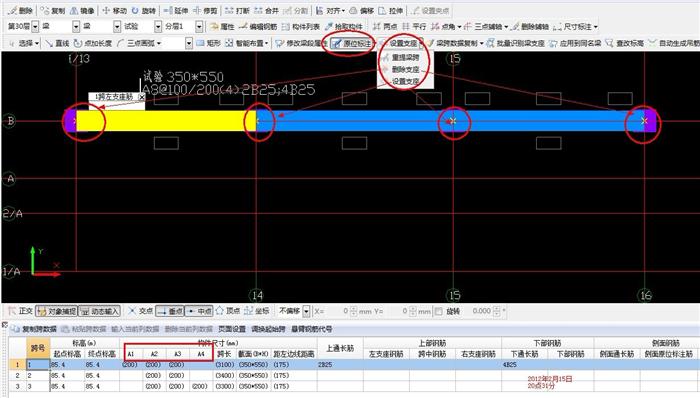The width and height of the screenshot is (700, 398).
Task: Close the 1跨左支座筋 input box
Action: point(142,97)
